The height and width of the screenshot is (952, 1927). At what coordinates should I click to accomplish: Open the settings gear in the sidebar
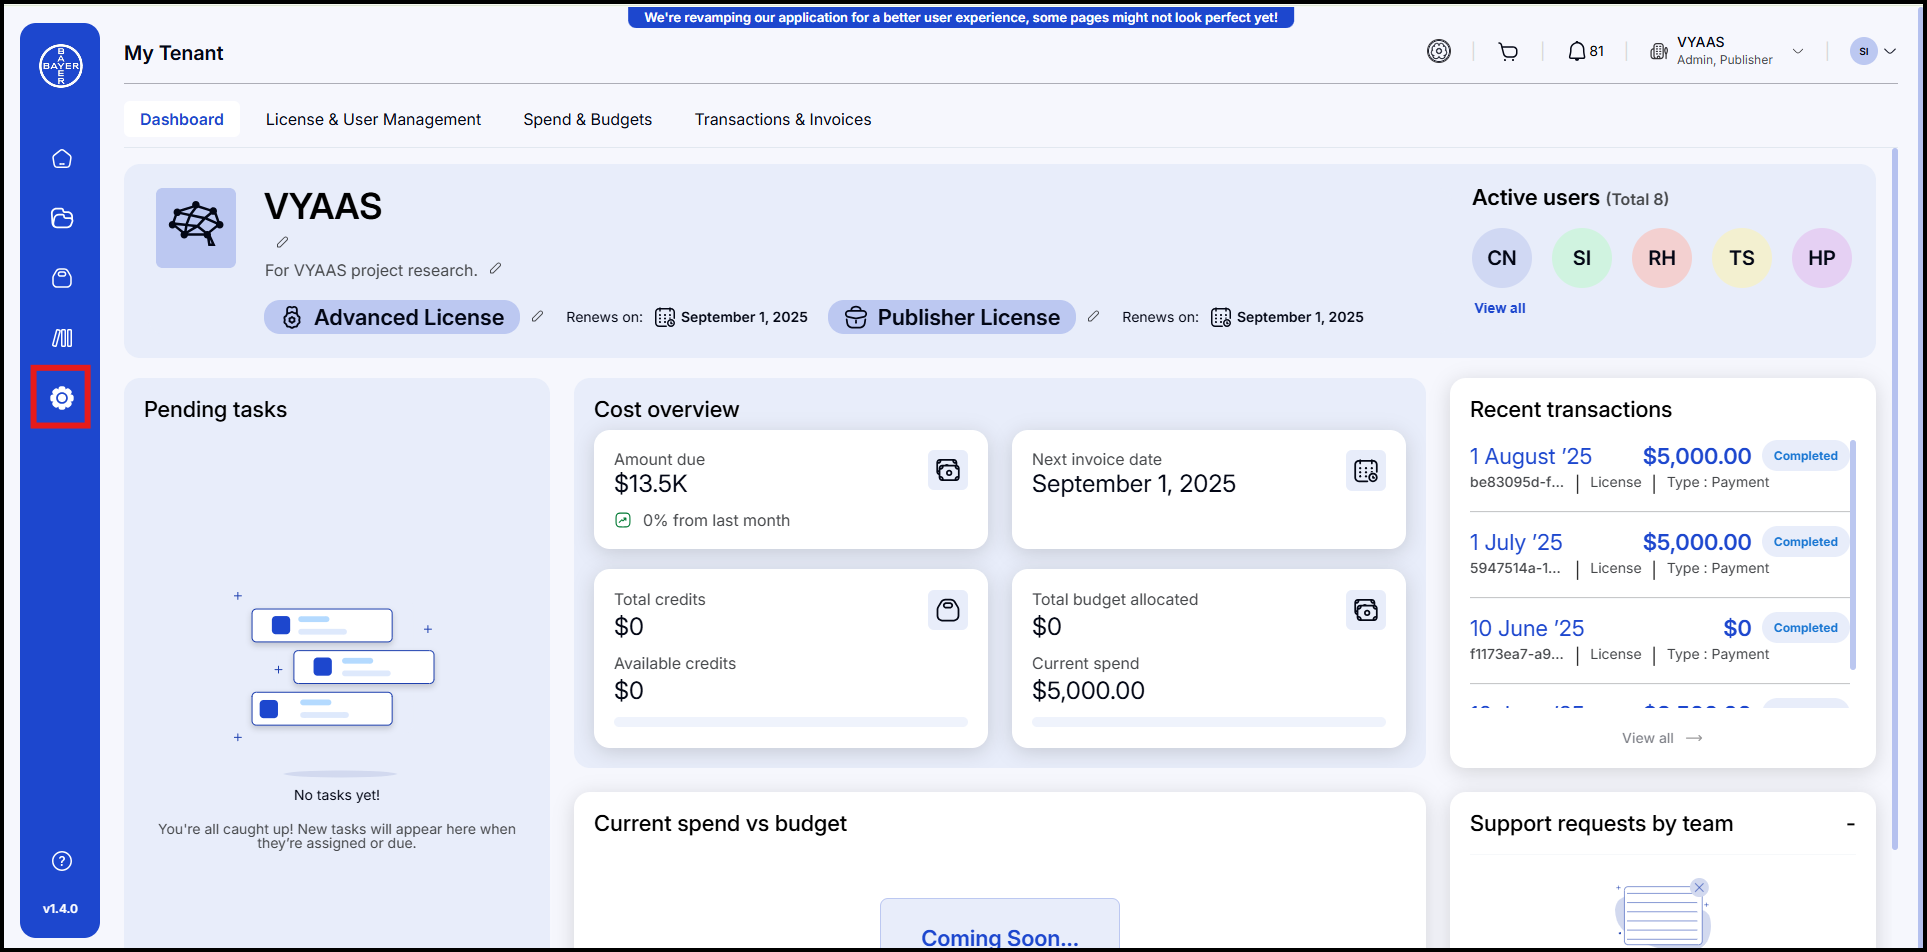coord(62,398)
